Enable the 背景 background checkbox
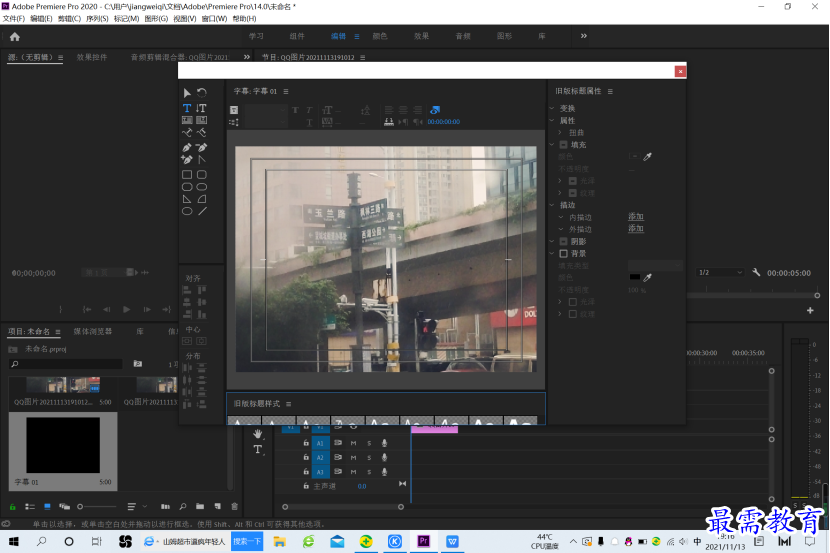830x553 pixels. (x=564, y=253)
